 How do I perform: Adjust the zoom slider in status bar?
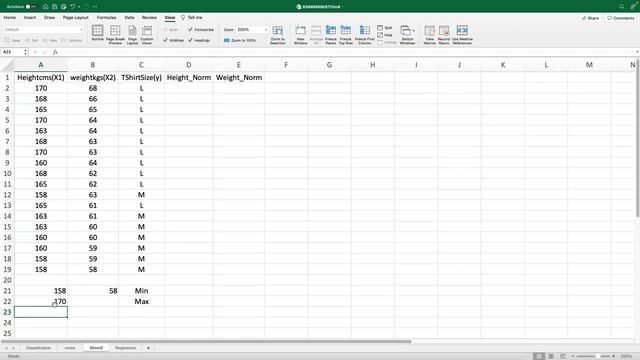point(597,356)
